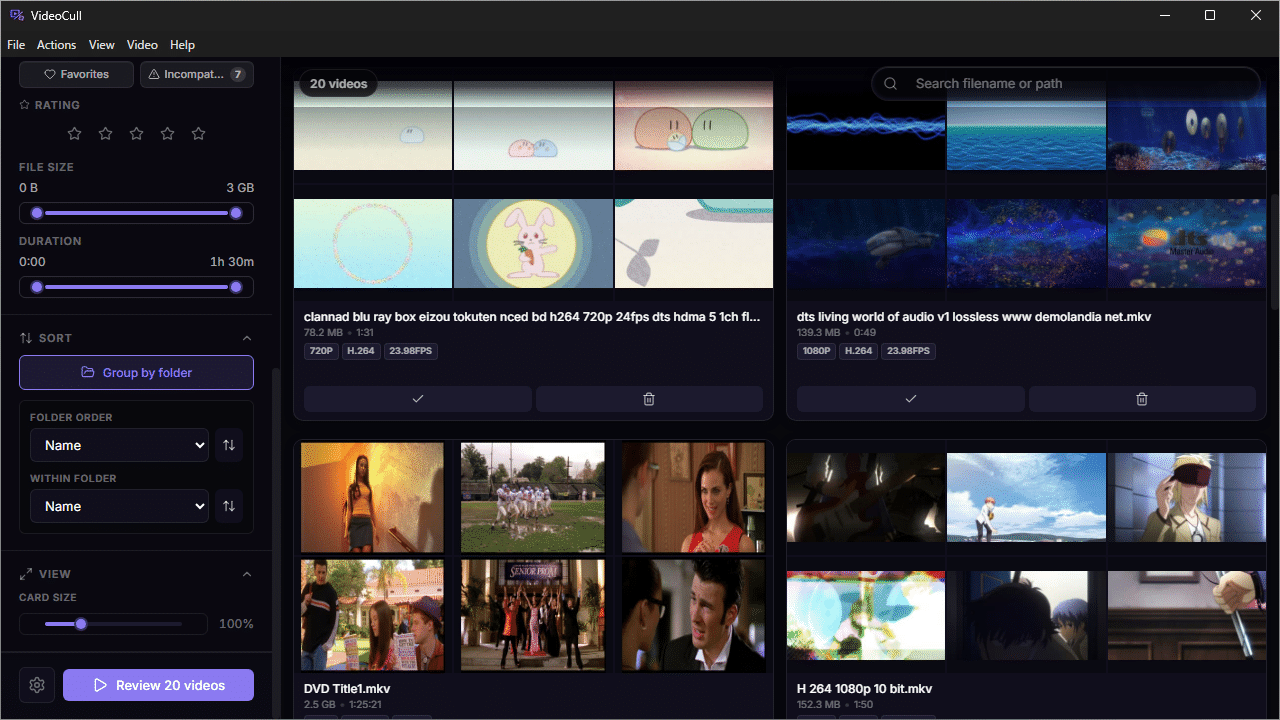Viewport: 1280px width, 720px height.
Task: Toggle the Favorites filter
Action: pyautogui.click(x=77, y=74)
